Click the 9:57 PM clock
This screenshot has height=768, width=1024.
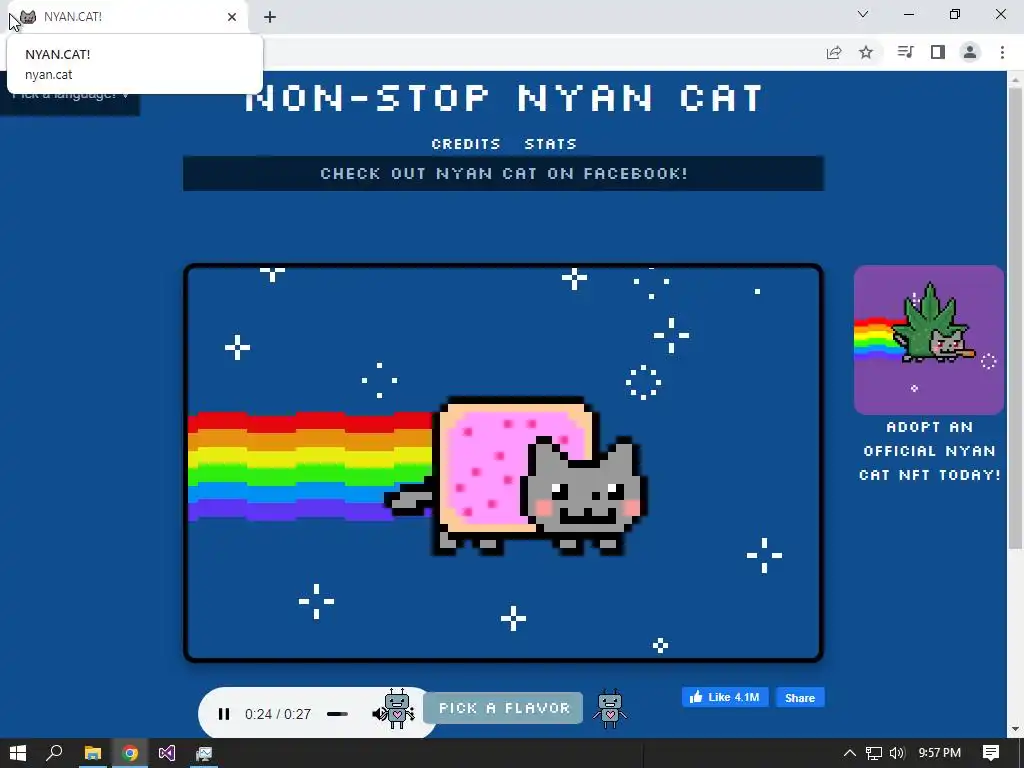tap(940, 753)
